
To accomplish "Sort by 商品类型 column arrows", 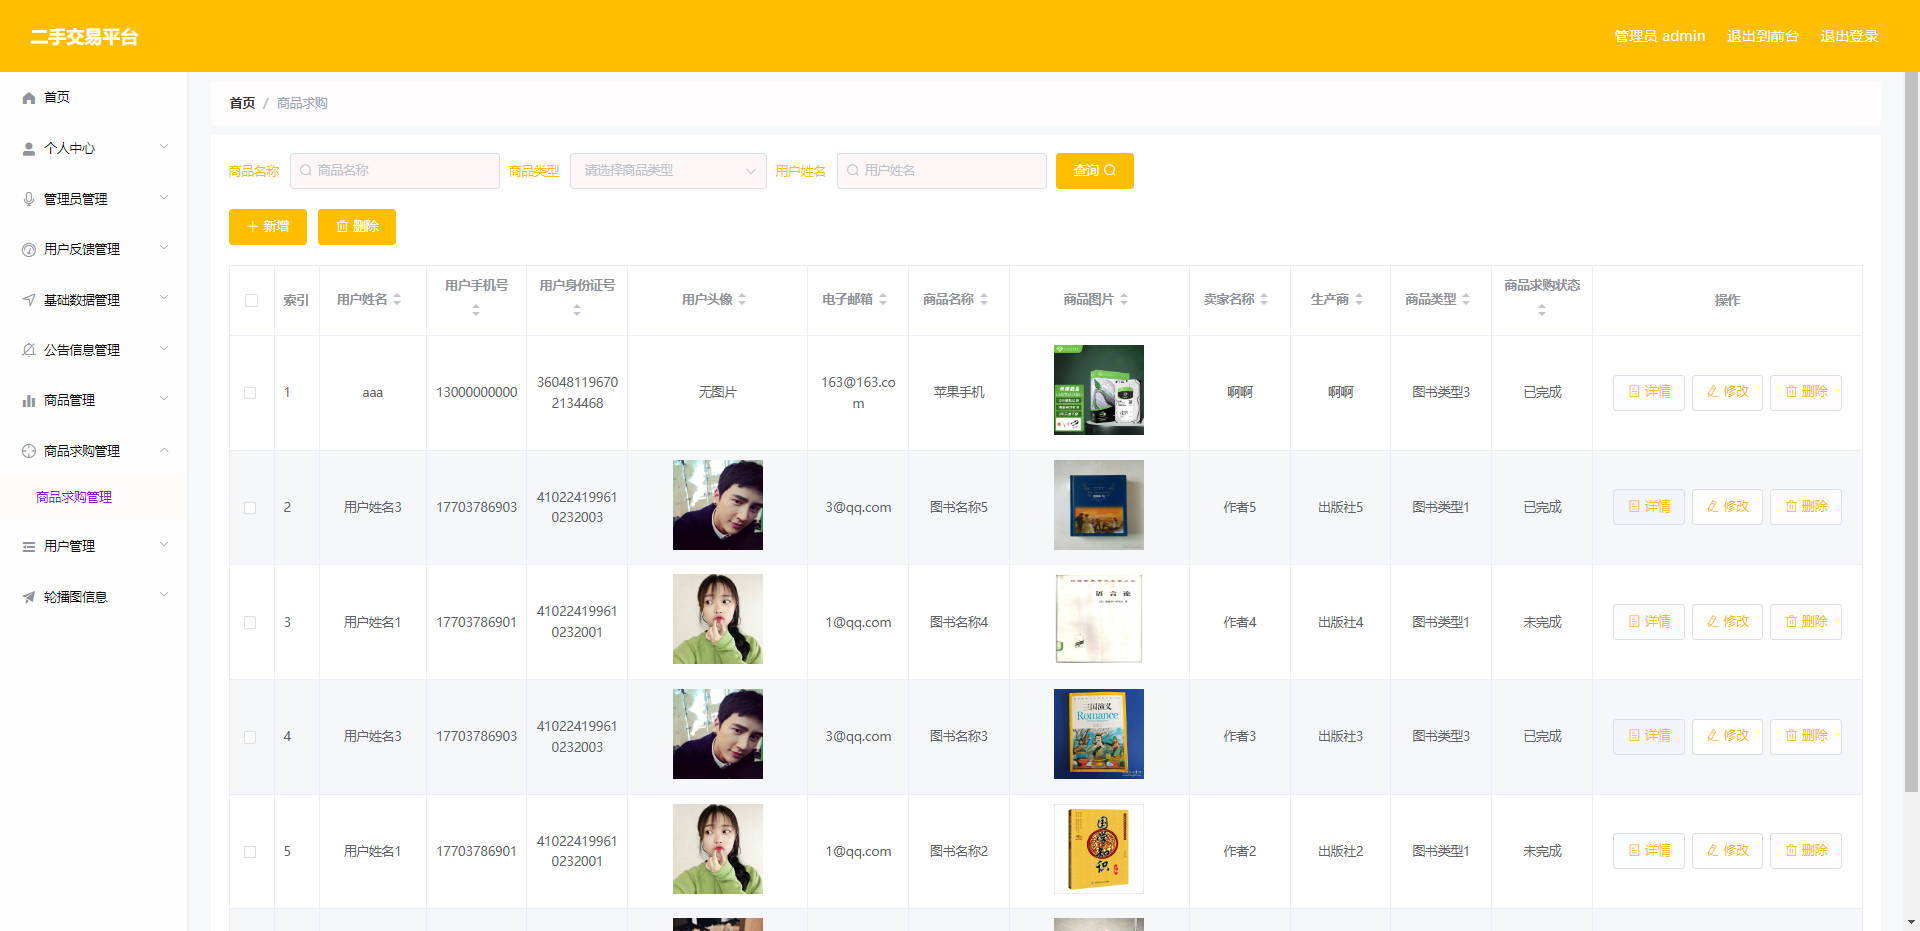I will pos(1466,299).
